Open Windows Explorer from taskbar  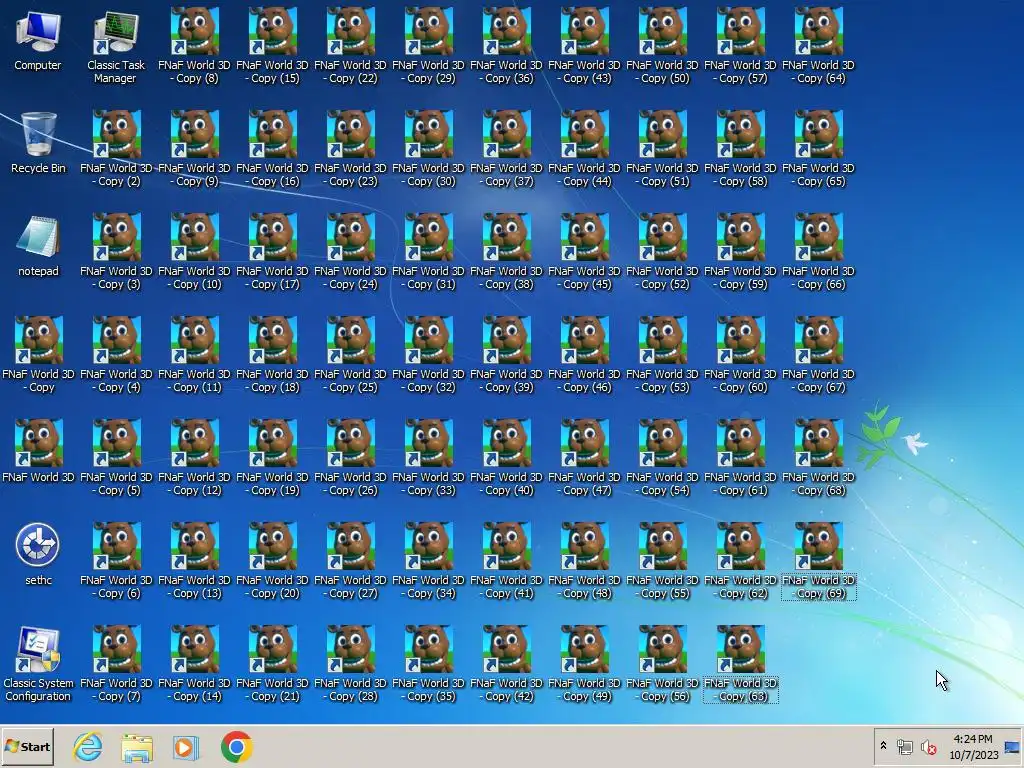[136, 747]
